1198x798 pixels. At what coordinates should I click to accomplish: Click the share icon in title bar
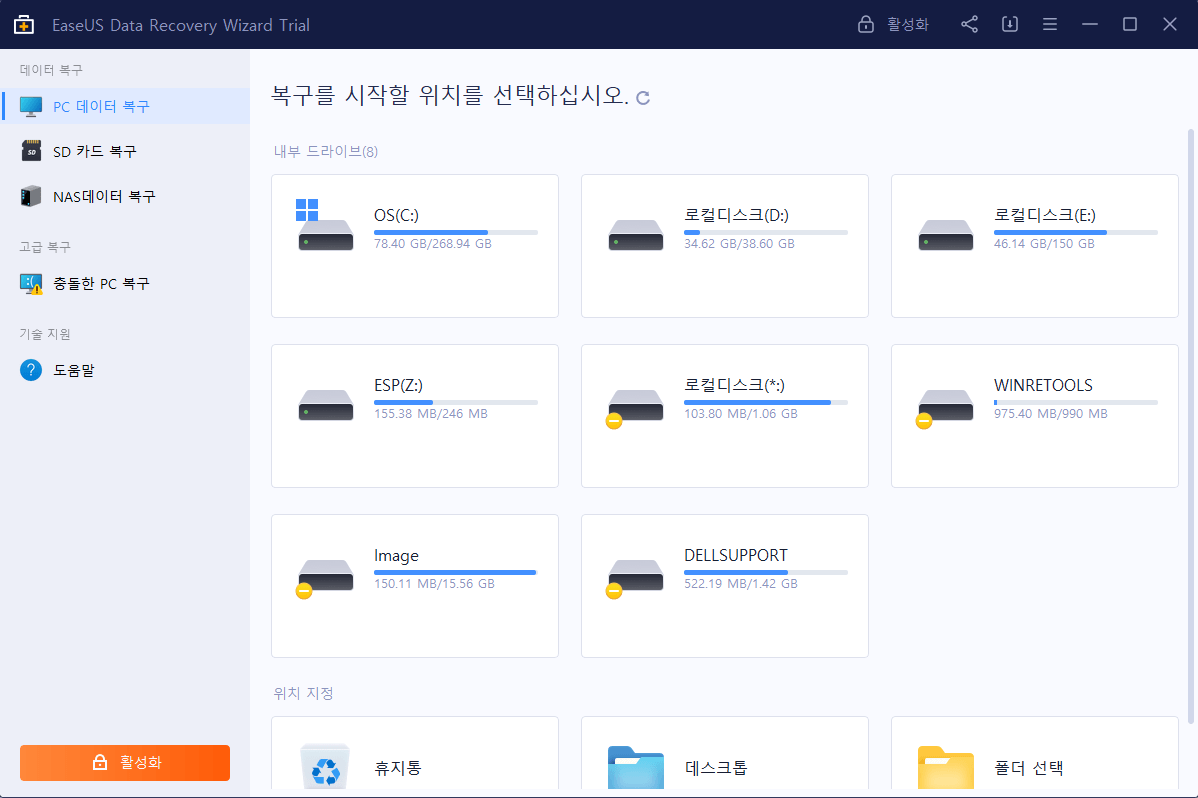[x=969, y=25]
